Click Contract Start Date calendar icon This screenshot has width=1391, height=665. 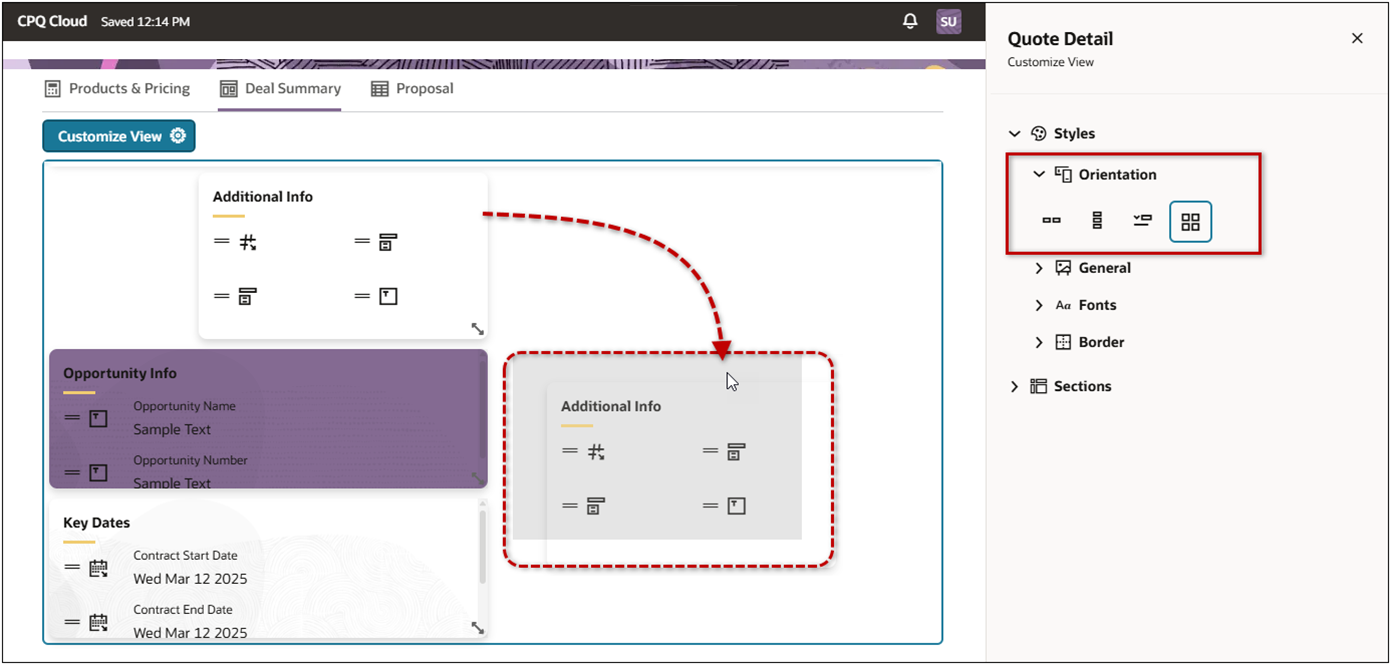98,568
